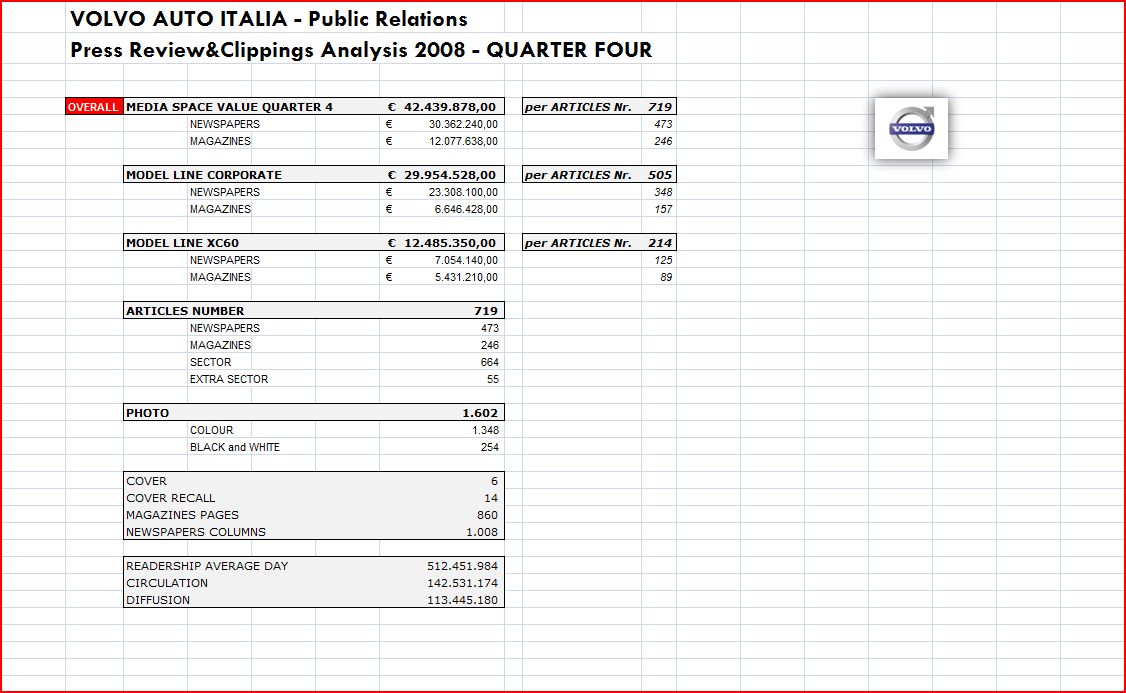This screenshot has width=1126, height=693.
Task: Select the per ARTICLES Nr. 214 cell
Action: (598, 243)
